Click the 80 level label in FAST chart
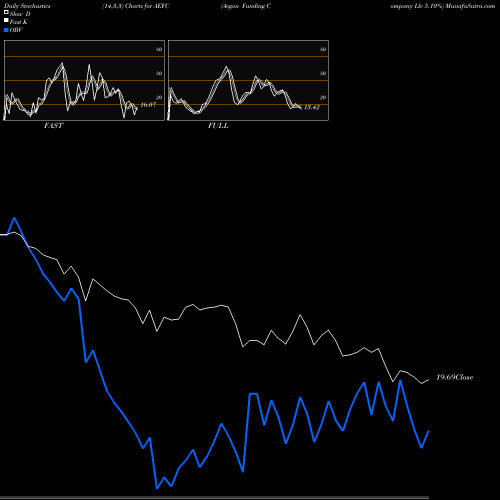 click(x=159, y=49)
